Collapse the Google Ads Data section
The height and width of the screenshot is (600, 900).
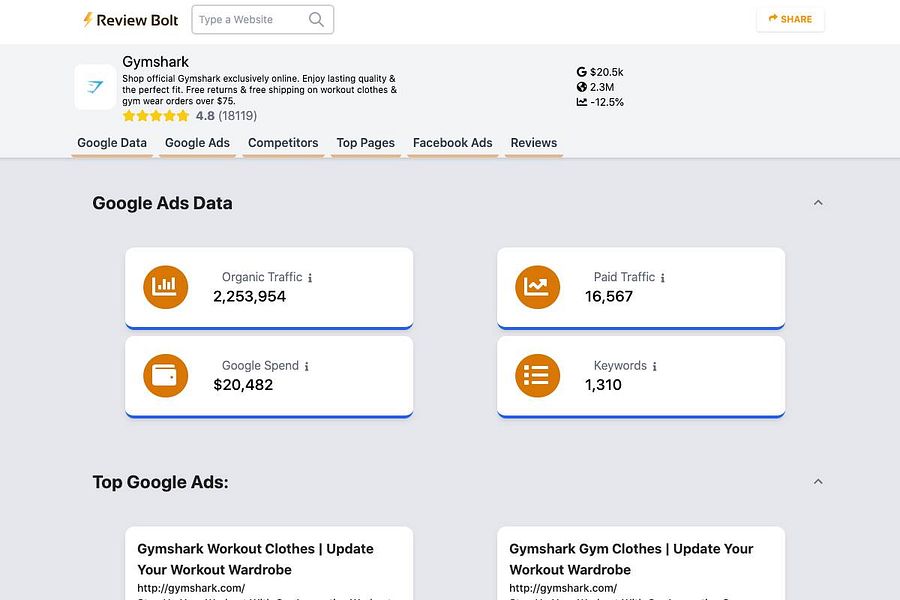(818, 203)
